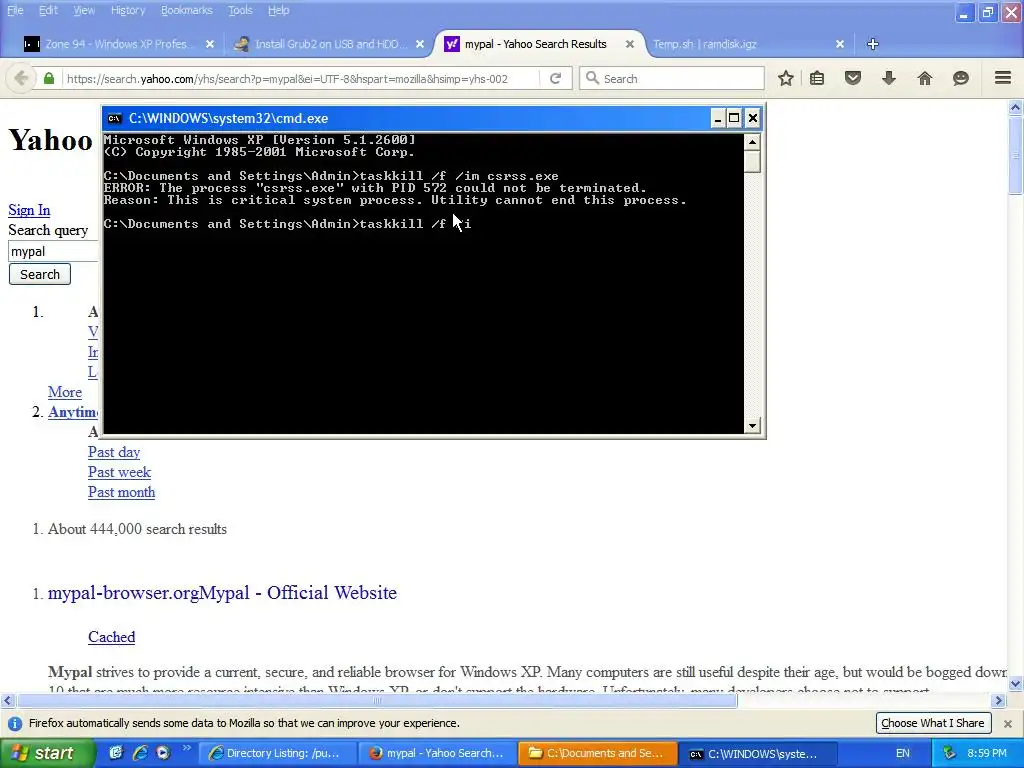
Task: Click the Anytime link
Action: pos(73,412)
